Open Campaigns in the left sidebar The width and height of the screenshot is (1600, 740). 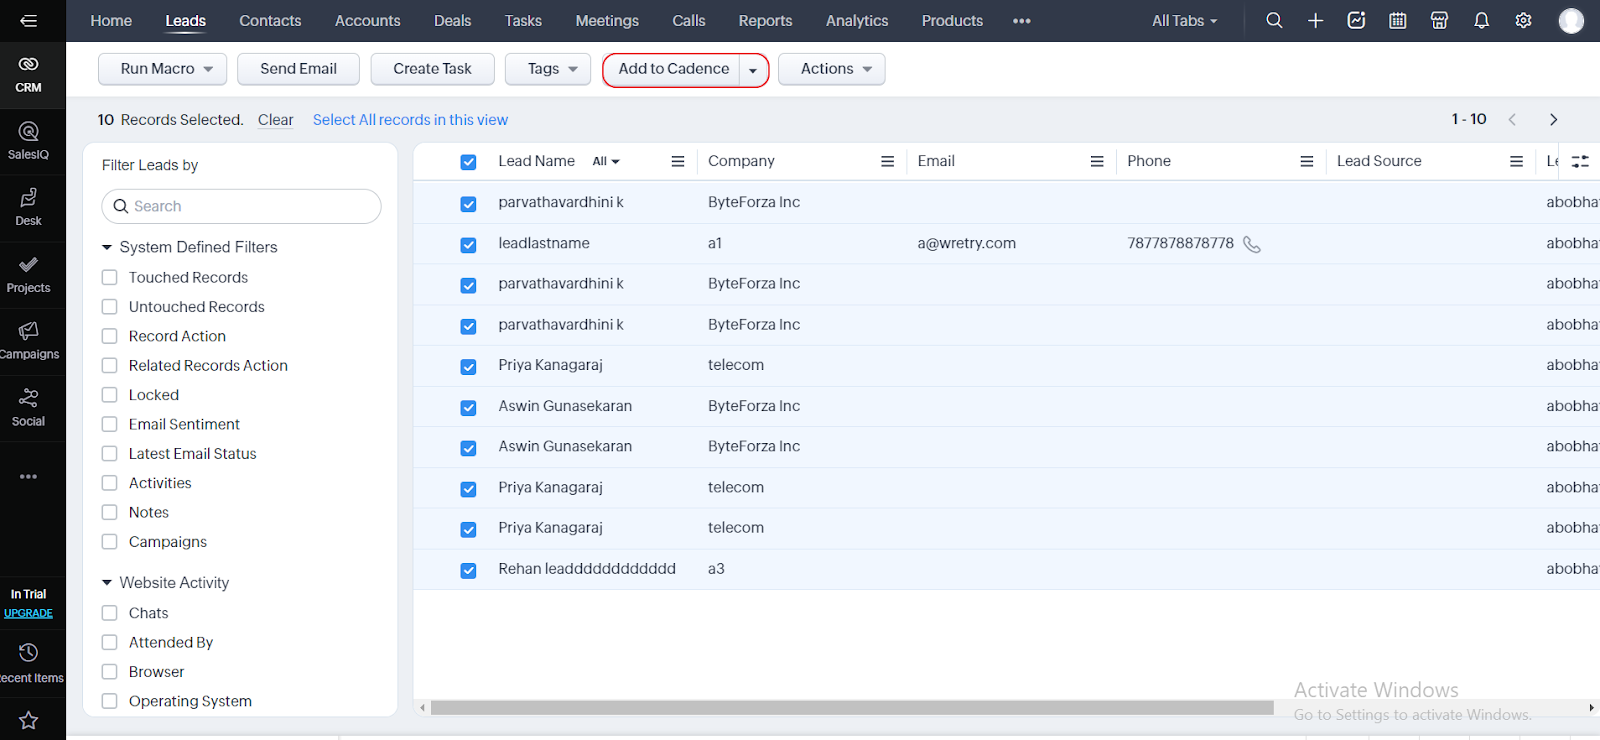[x=29, y=340]
